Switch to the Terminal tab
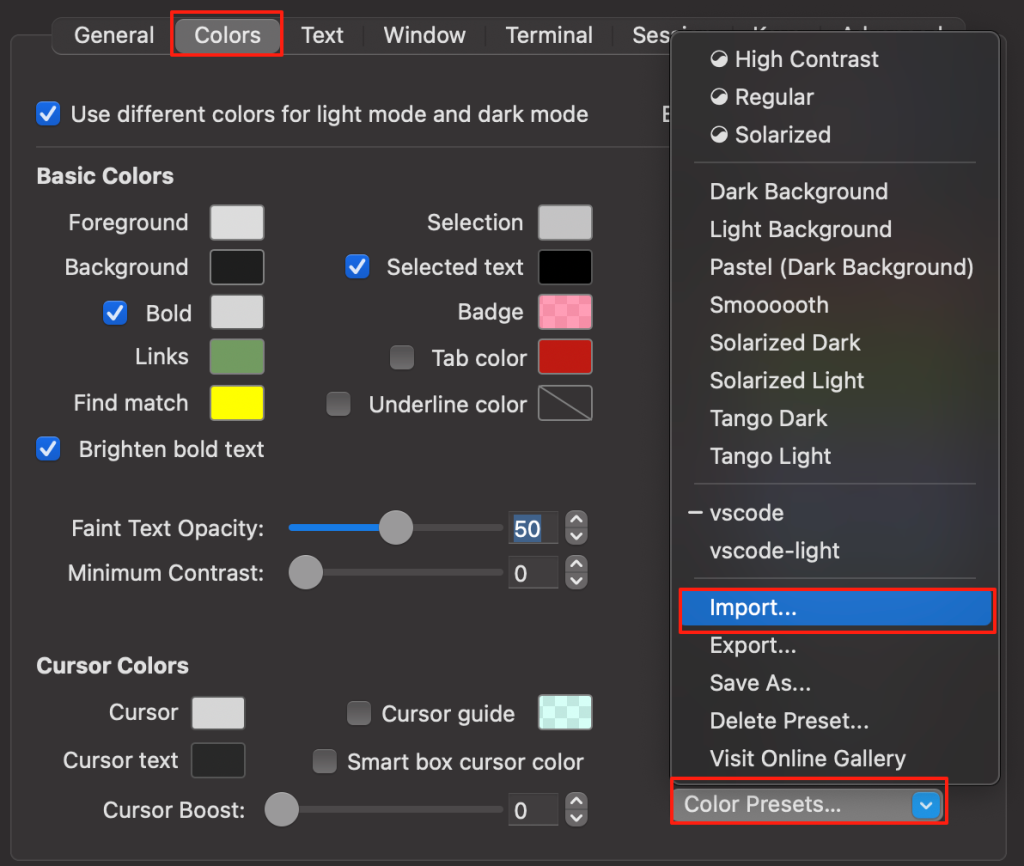This screenshot has height=866, width=1024. 549,35
